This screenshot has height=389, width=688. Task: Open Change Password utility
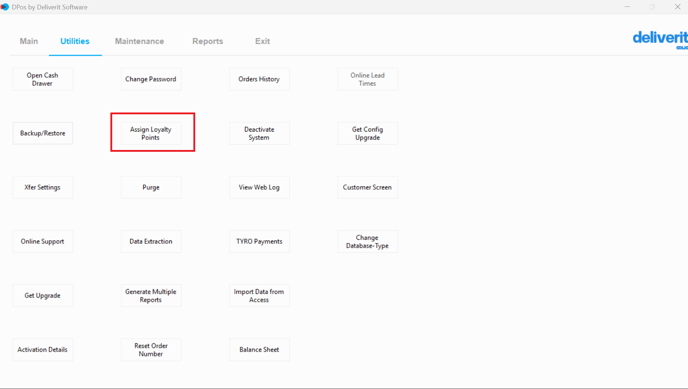pos(151,79)
